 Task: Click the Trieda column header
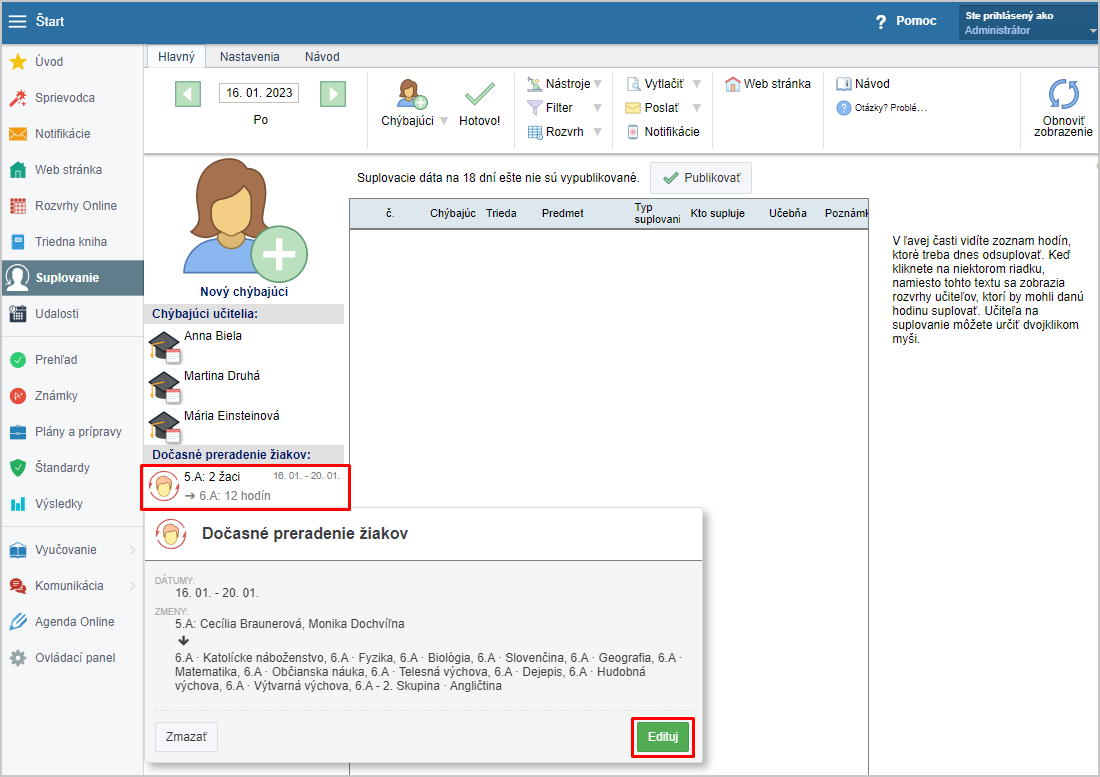pos(501,213)
